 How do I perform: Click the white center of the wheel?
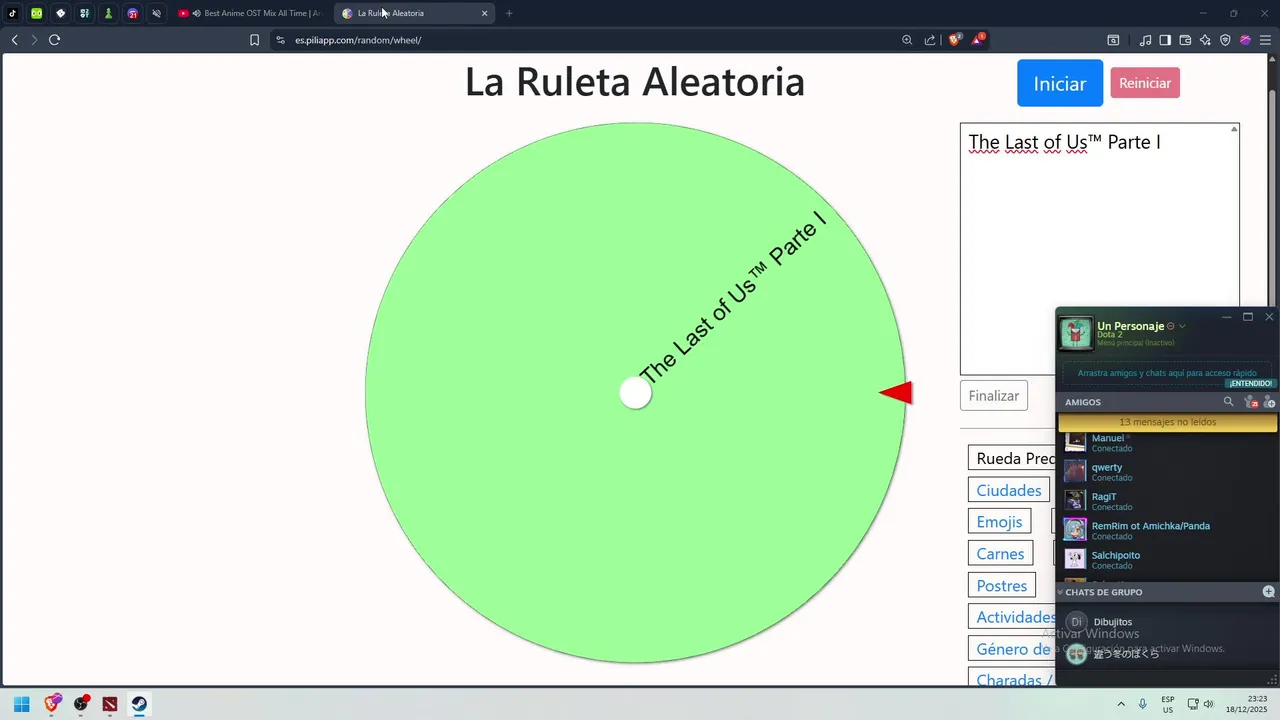point(636,393)
